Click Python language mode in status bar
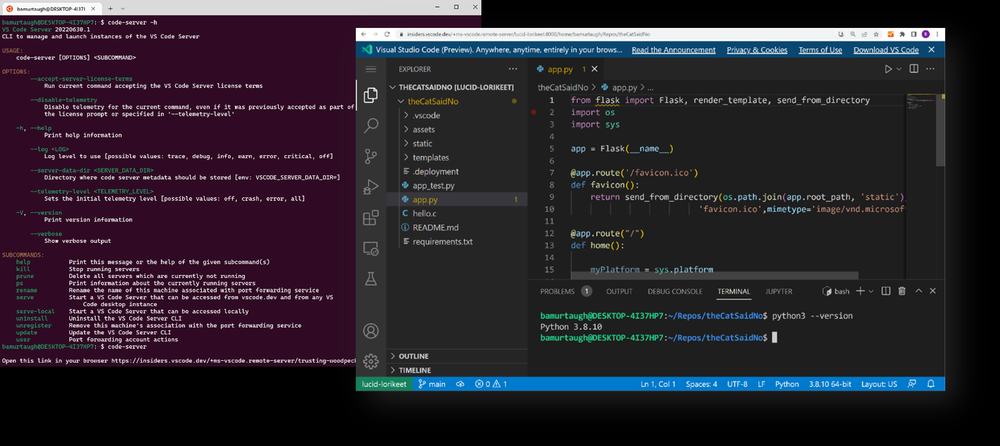Screen dimensions: 1000x446 click(x=787, y=384)
